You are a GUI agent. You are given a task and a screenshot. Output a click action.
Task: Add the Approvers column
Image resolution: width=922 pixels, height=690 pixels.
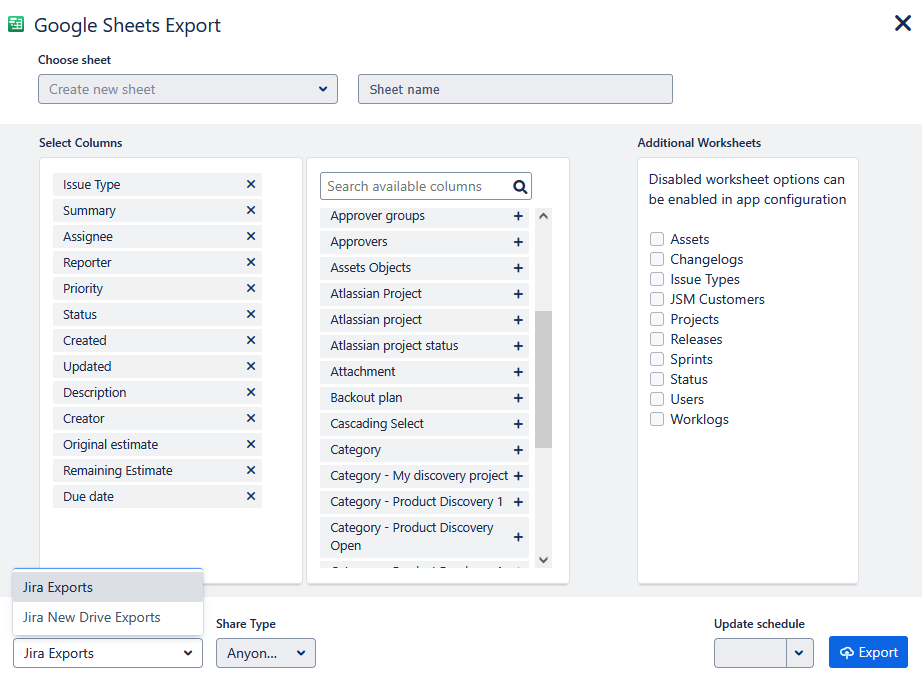[518, 242]
